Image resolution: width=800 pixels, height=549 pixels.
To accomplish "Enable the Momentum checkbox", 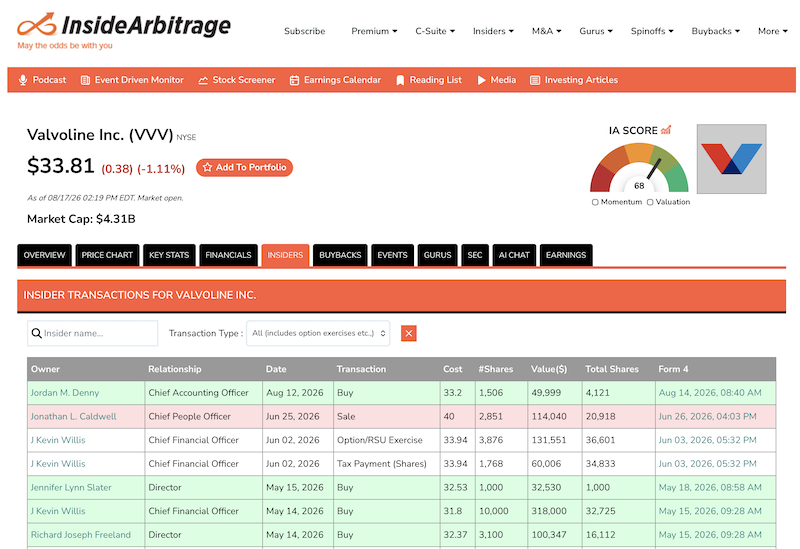I will (595, 202).
